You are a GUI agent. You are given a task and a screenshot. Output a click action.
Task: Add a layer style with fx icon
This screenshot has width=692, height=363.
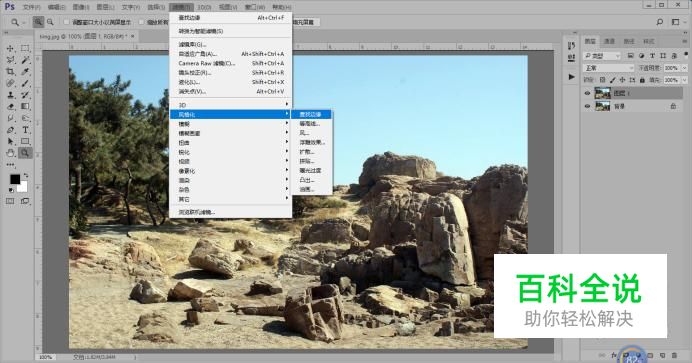614,355
